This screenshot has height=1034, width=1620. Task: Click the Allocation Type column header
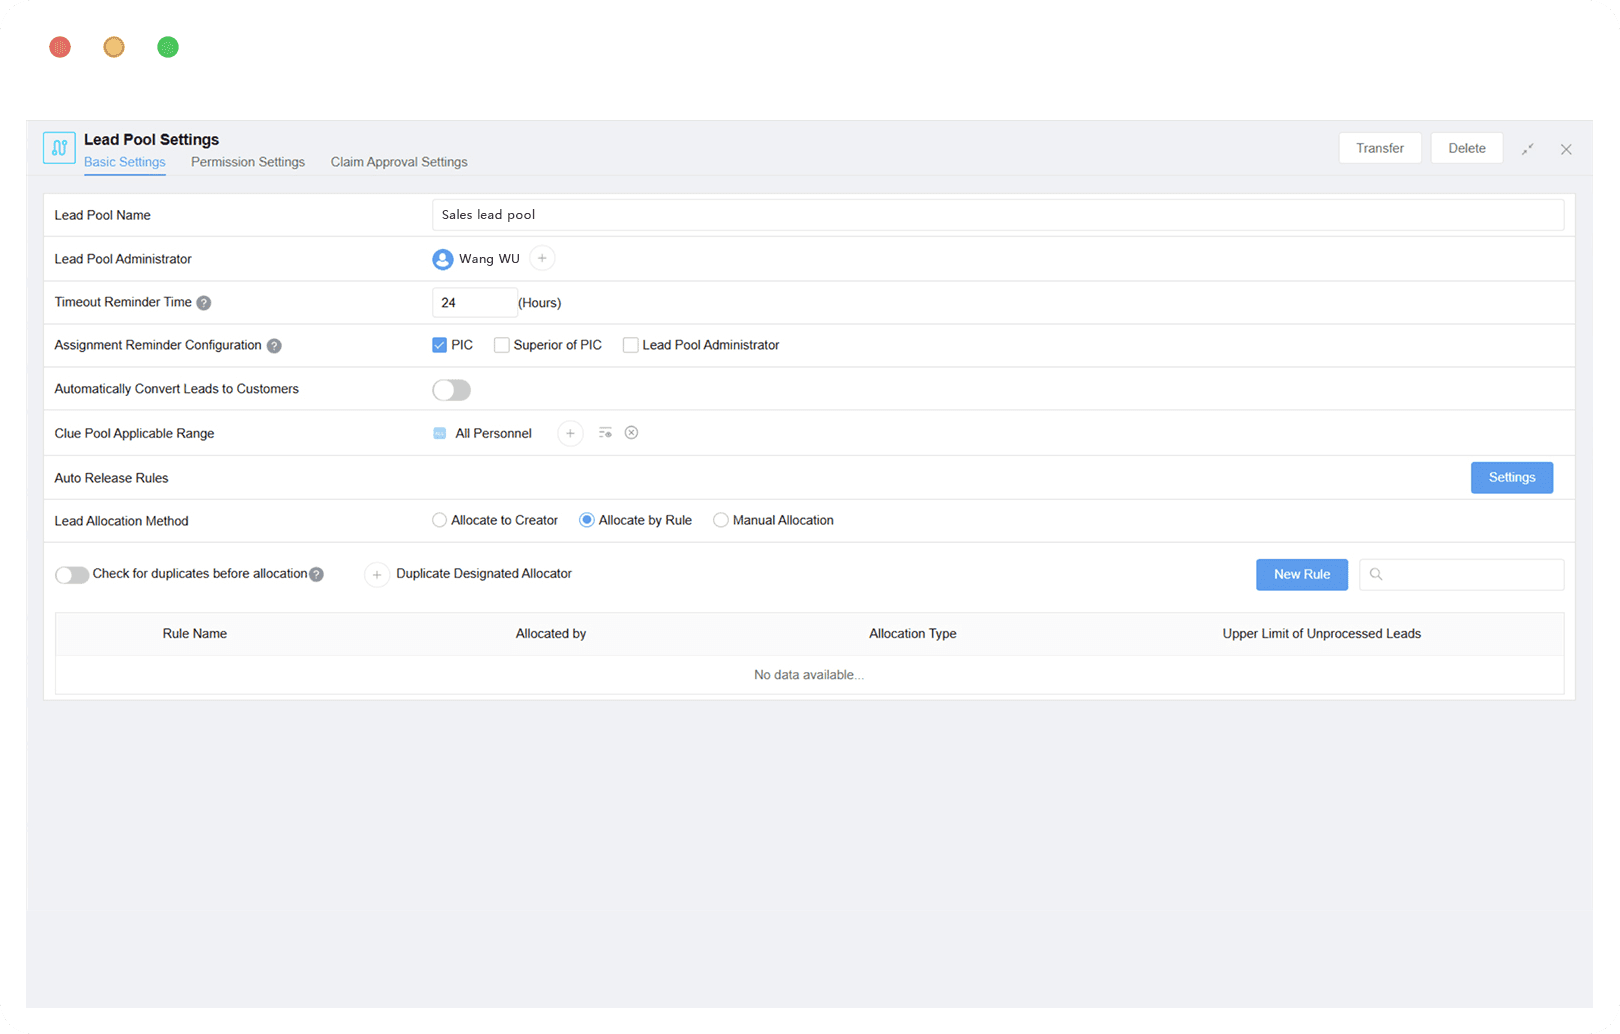pyautogui.click(x=913, y=634)
